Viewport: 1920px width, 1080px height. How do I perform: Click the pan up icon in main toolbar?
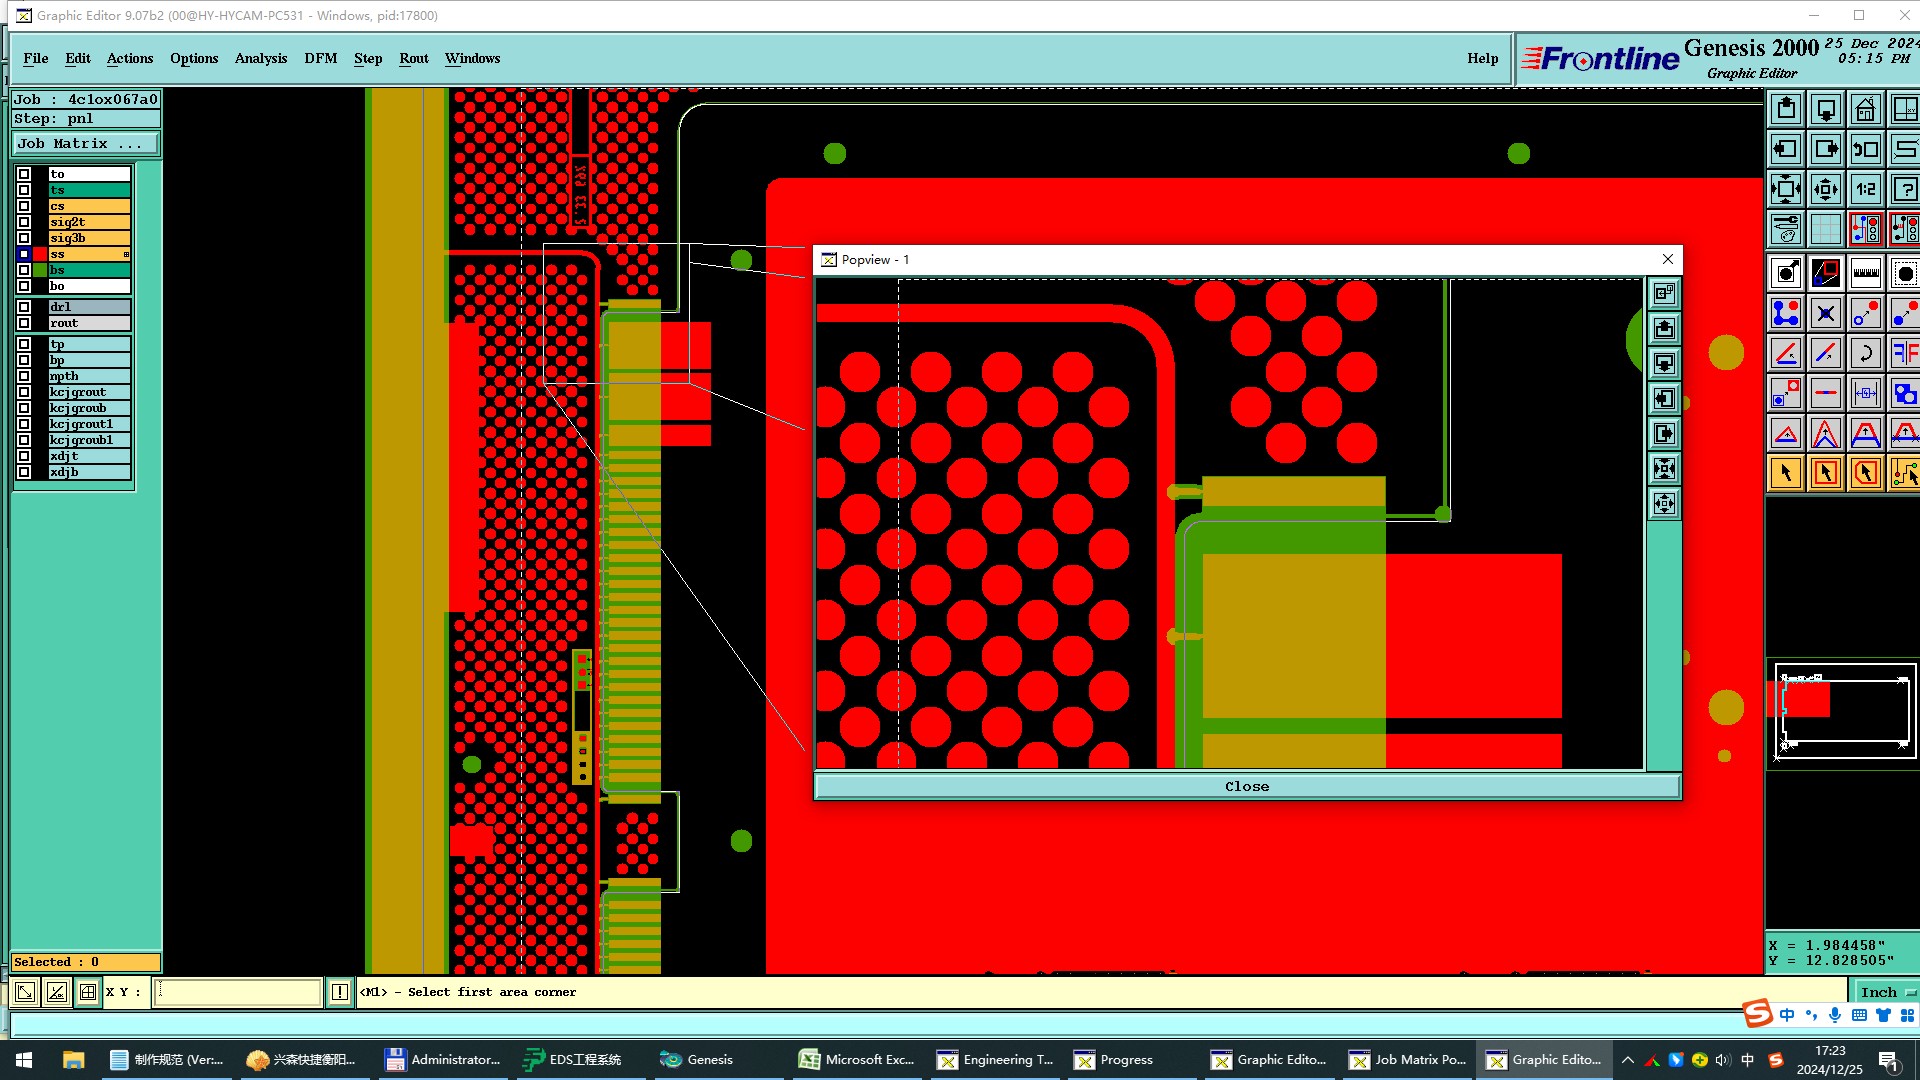click(1786, 109)
